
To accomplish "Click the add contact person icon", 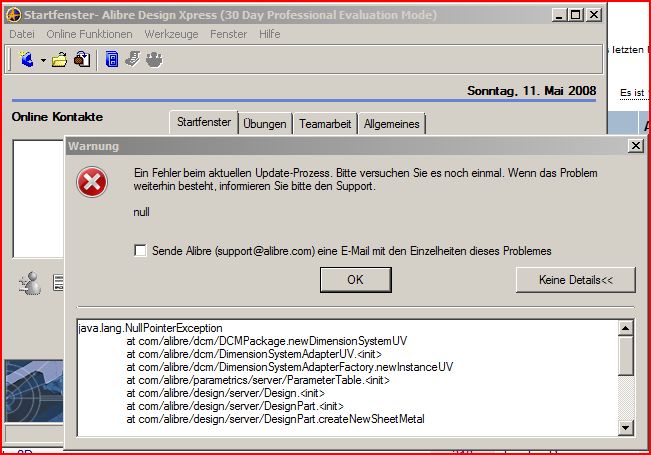I will click(30, 283).
